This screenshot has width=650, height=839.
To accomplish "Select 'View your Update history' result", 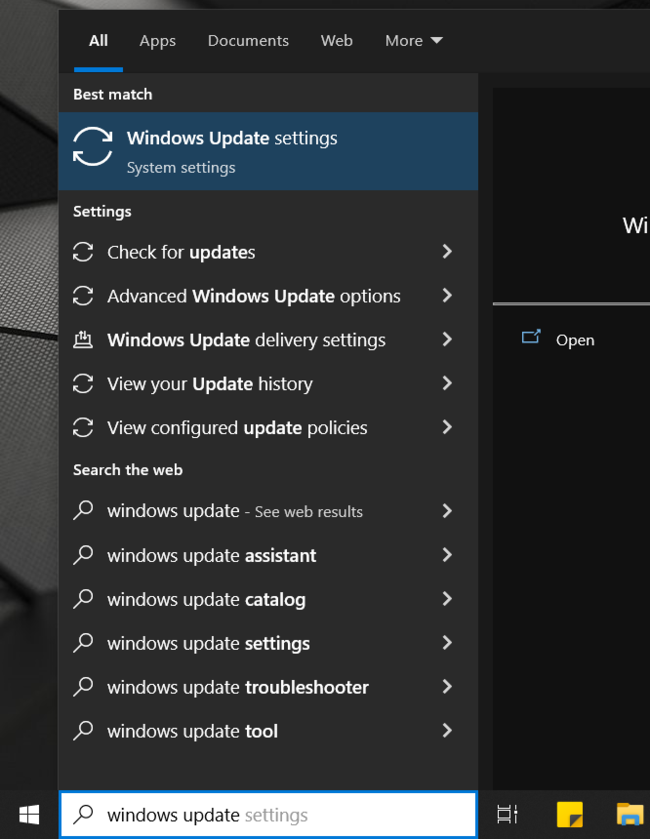I will tap(268, 384).
